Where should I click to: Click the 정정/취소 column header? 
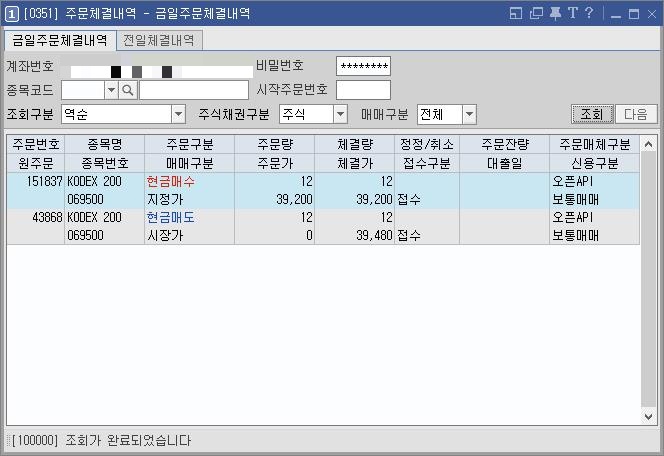click(x=427, y=144)
